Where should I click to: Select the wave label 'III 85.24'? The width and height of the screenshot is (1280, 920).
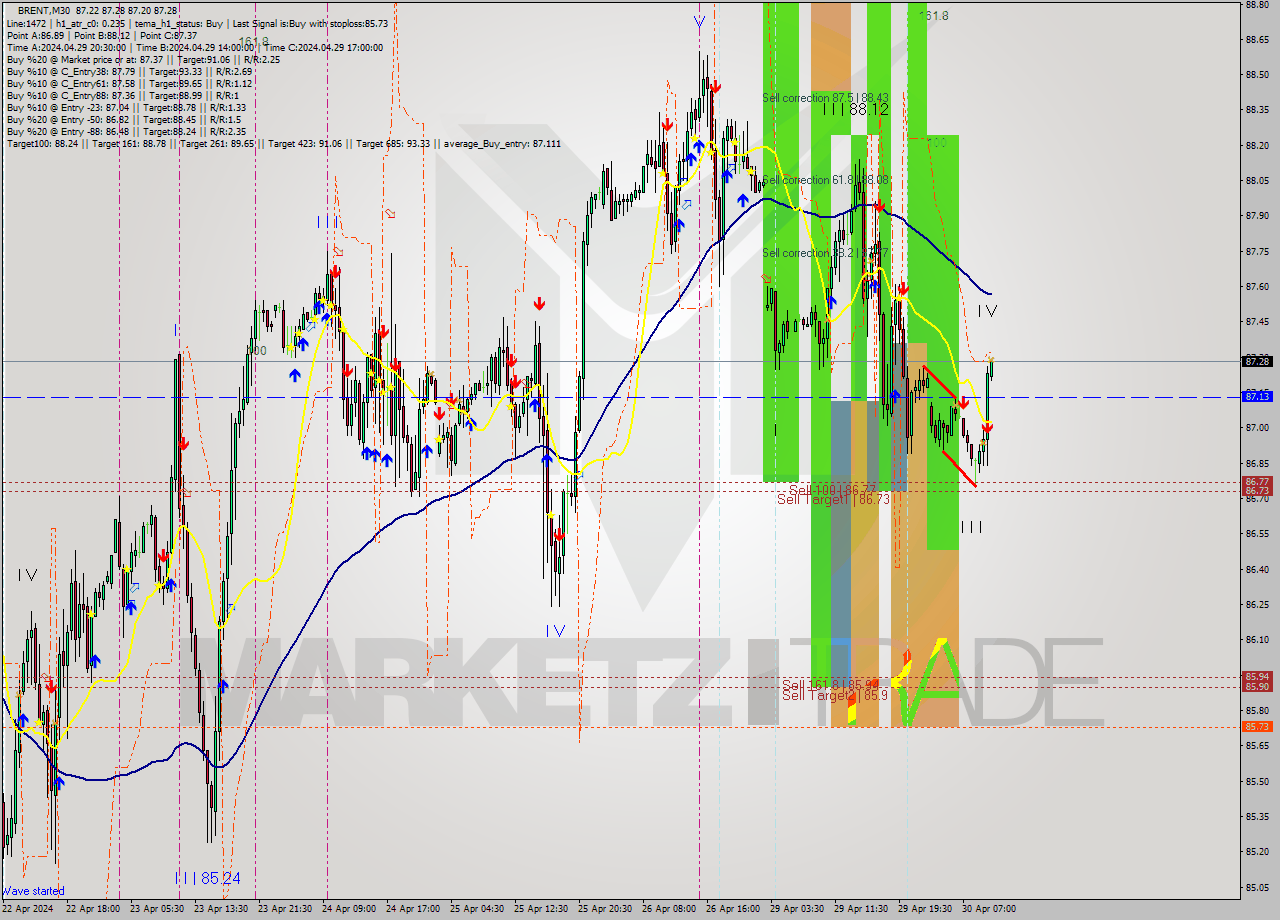pyautogui.click(x=207, y=878)
